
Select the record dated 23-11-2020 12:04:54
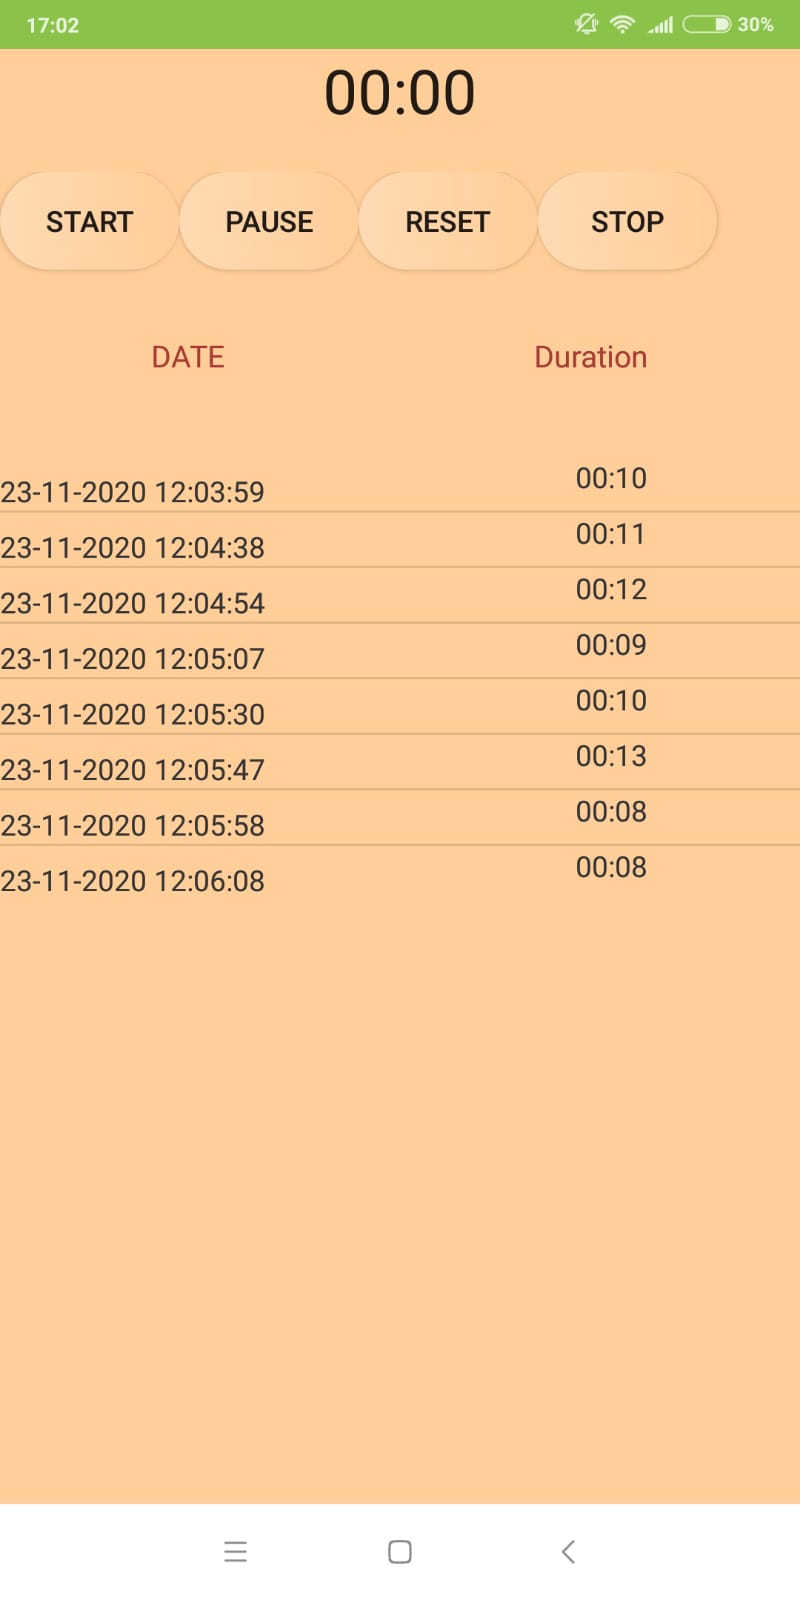400,596
